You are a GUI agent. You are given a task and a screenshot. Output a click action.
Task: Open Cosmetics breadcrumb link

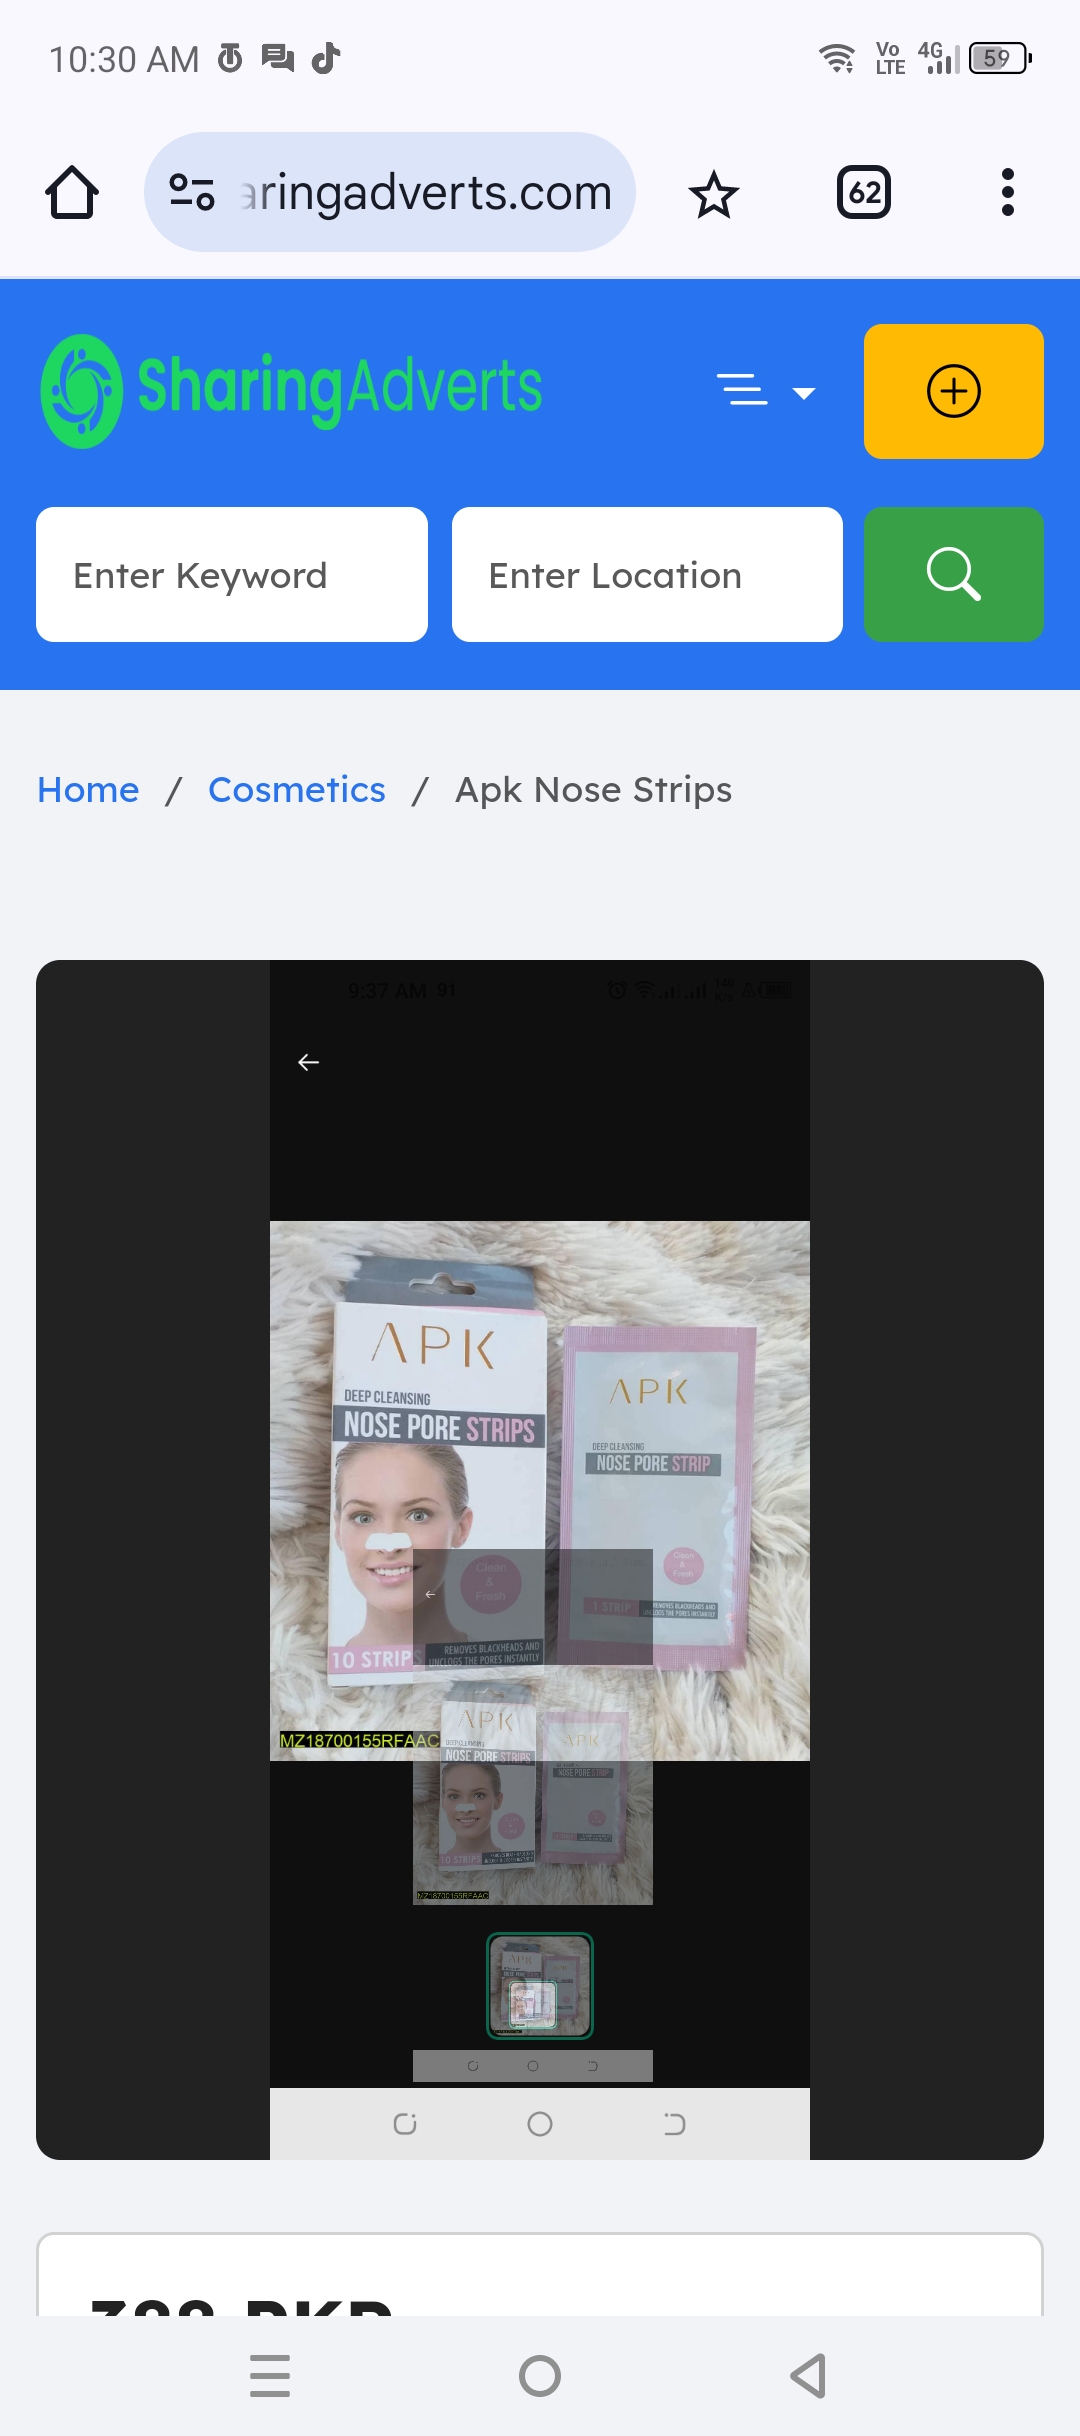pyautogui.click(x=297, y=790)
